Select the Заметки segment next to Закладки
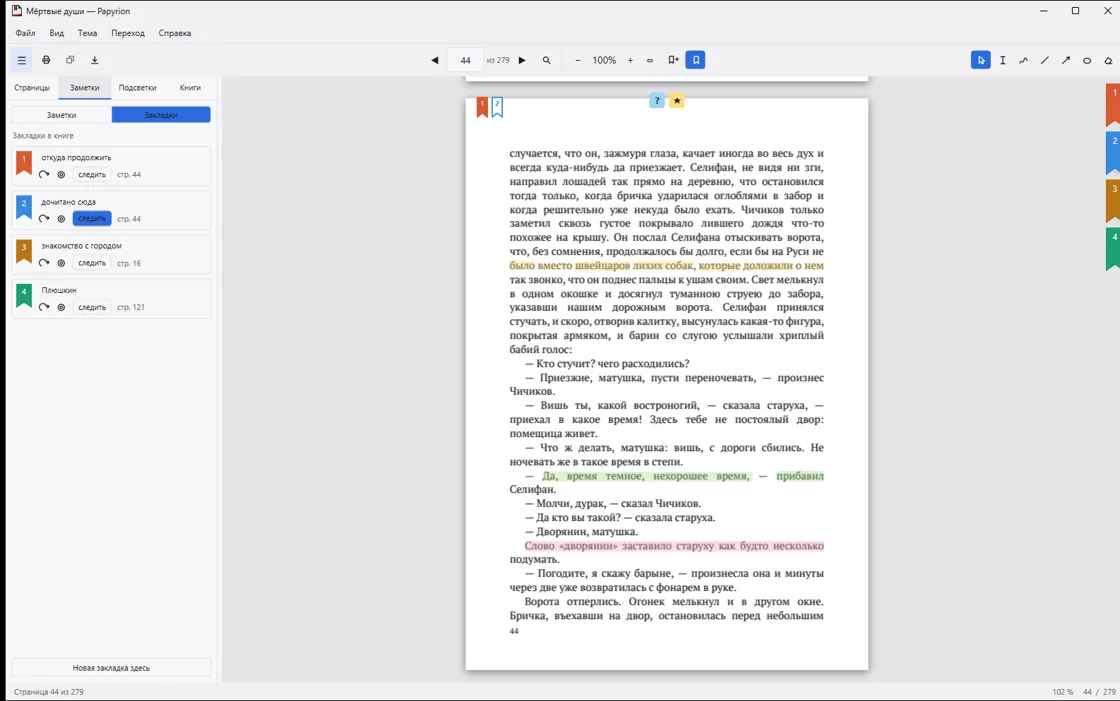The width and height of the screenshot is (1120, 701). pos(61,115)
